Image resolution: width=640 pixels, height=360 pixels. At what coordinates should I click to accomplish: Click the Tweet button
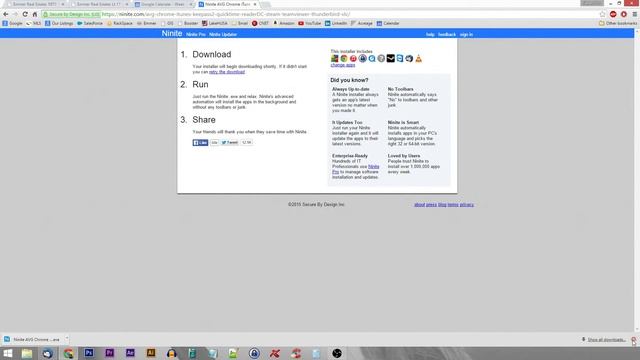click(230, 142)
